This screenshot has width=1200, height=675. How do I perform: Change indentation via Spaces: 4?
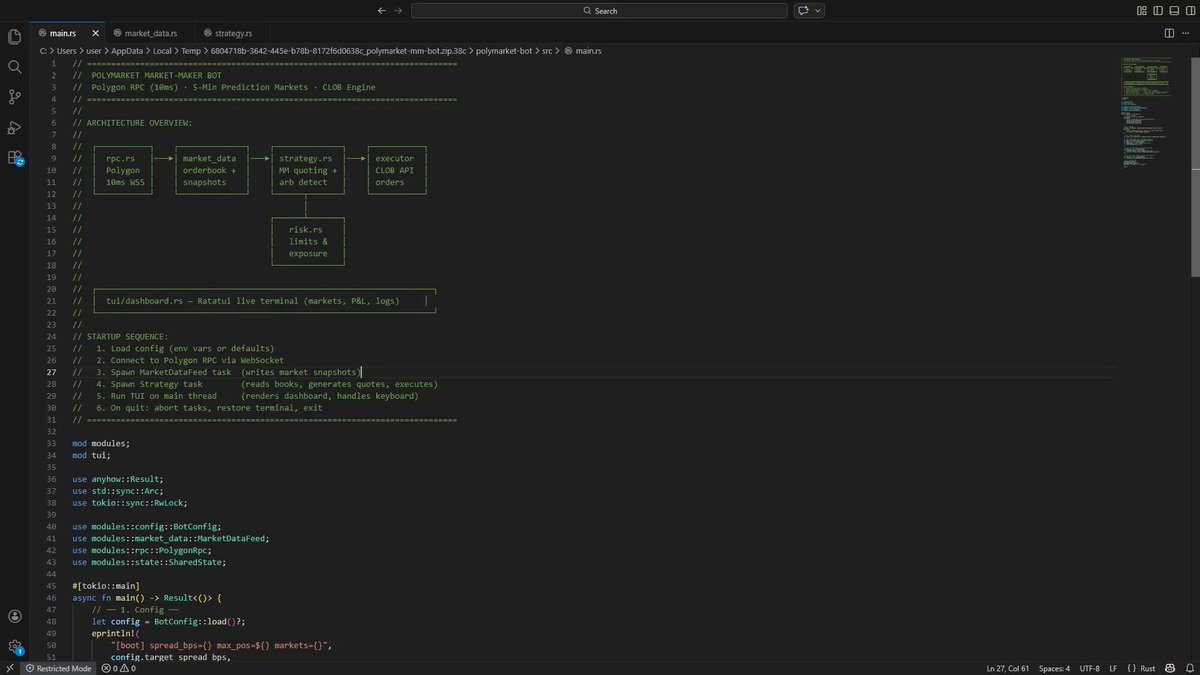tap(1054, 668)
